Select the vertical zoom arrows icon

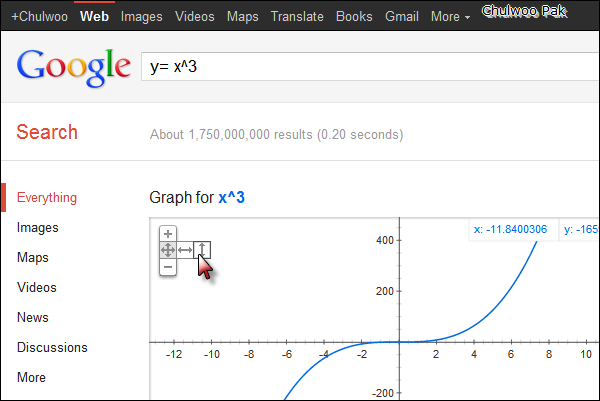202,250
